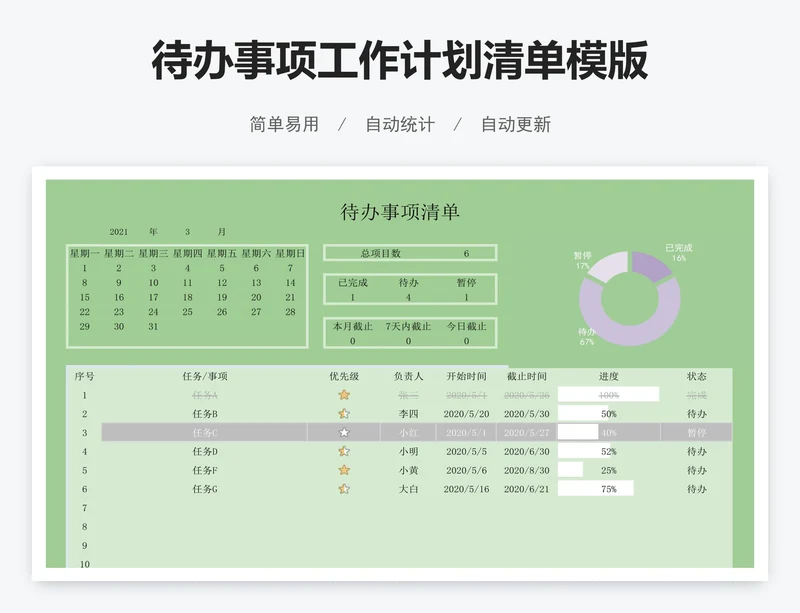The image size is (800, 613).
Task: Select the 暂停 17% donut chart slice
Action: click(610, 264)
